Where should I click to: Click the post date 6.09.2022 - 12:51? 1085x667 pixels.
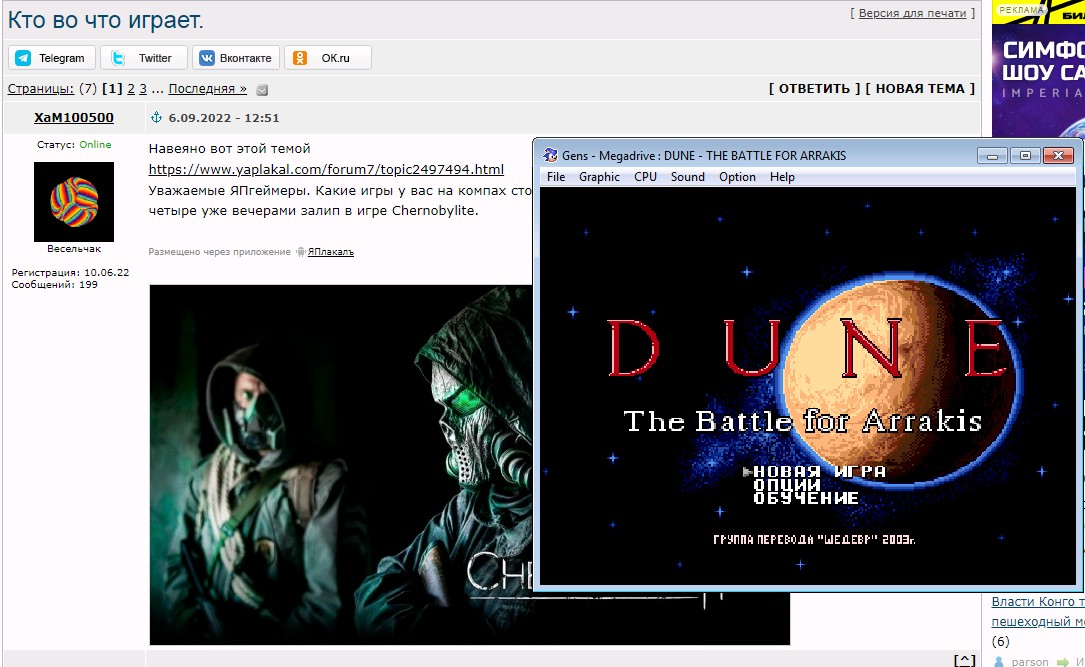coord(224,118)
